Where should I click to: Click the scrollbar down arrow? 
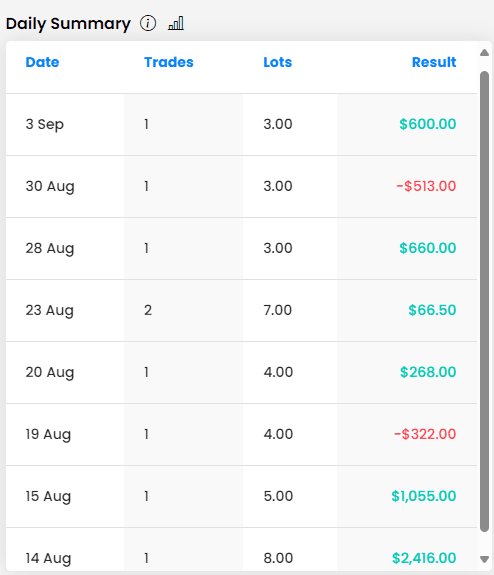click(x=484, y=559)
